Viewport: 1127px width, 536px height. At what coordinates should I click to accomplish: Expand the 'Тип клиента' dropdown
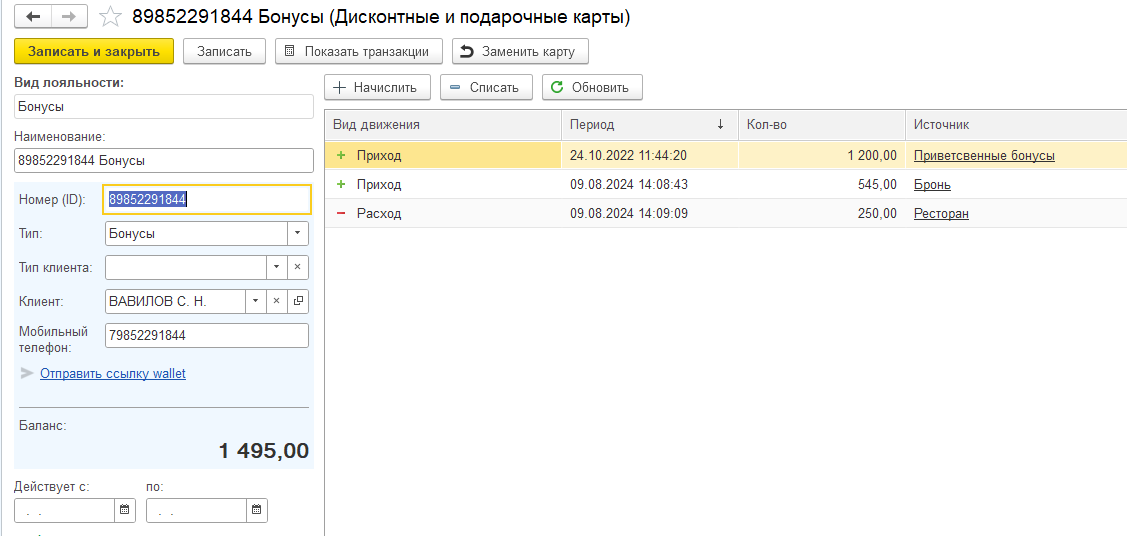click(277, 267)
